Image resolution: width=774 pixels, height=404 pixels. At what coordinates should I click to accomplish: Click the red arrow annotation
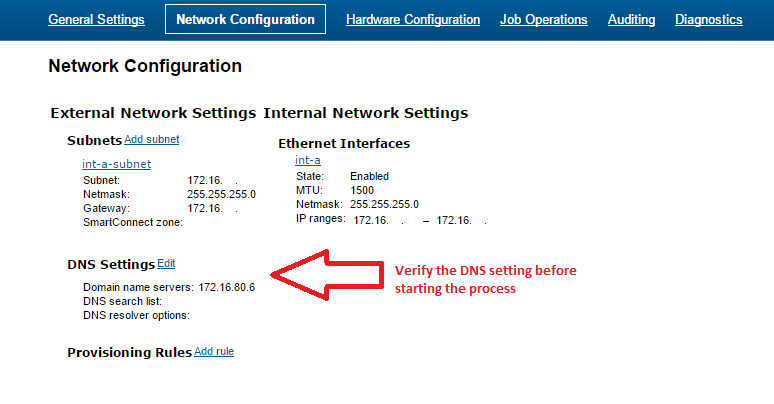pyautogui.click(x=327, y=275)
